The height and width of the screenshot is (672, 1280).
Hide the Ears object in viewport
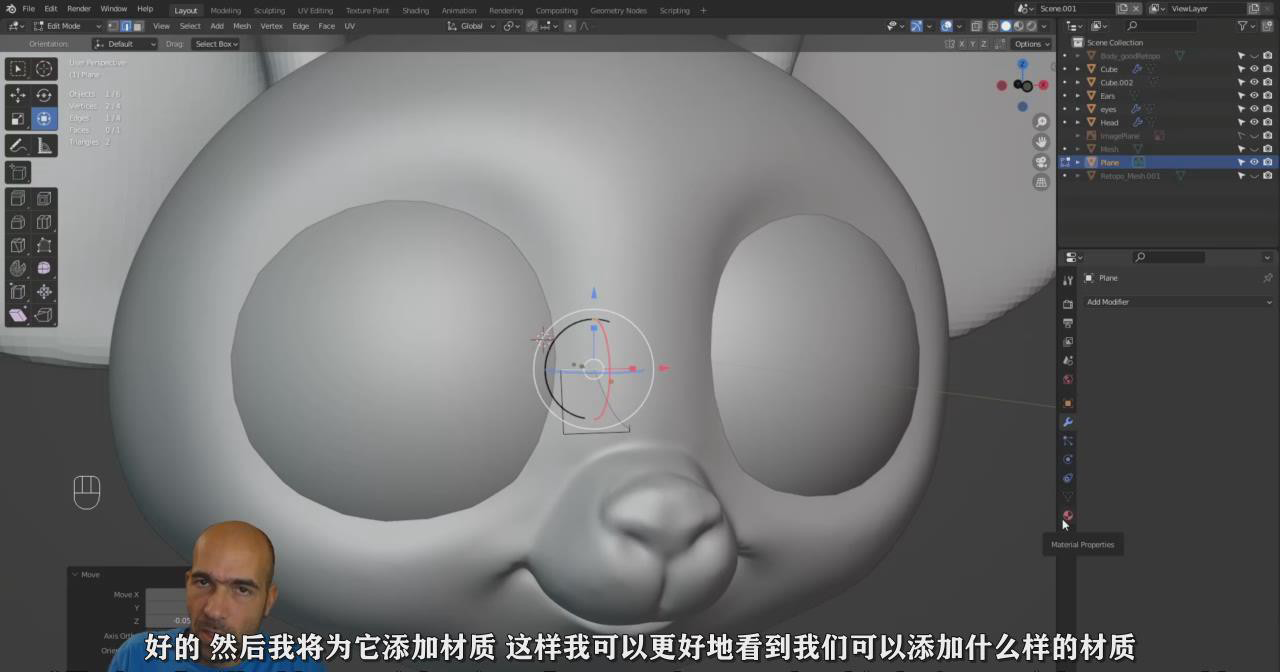tap(1254, 95)
